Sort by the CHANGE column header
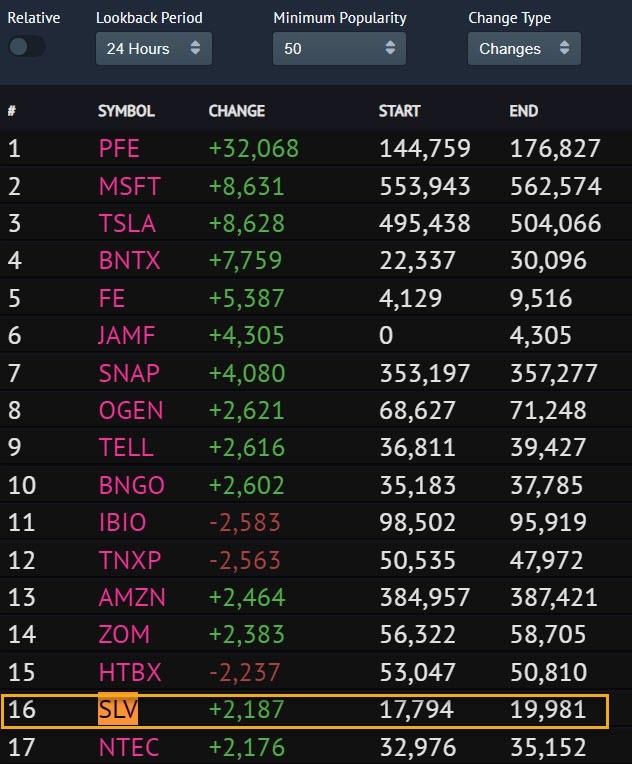Viewport: 632px width, 764px height. click(x=236, y=111)
